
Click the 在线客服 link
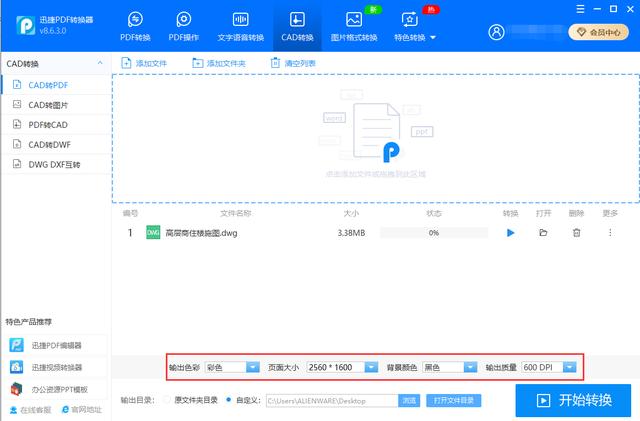point(31,410)
